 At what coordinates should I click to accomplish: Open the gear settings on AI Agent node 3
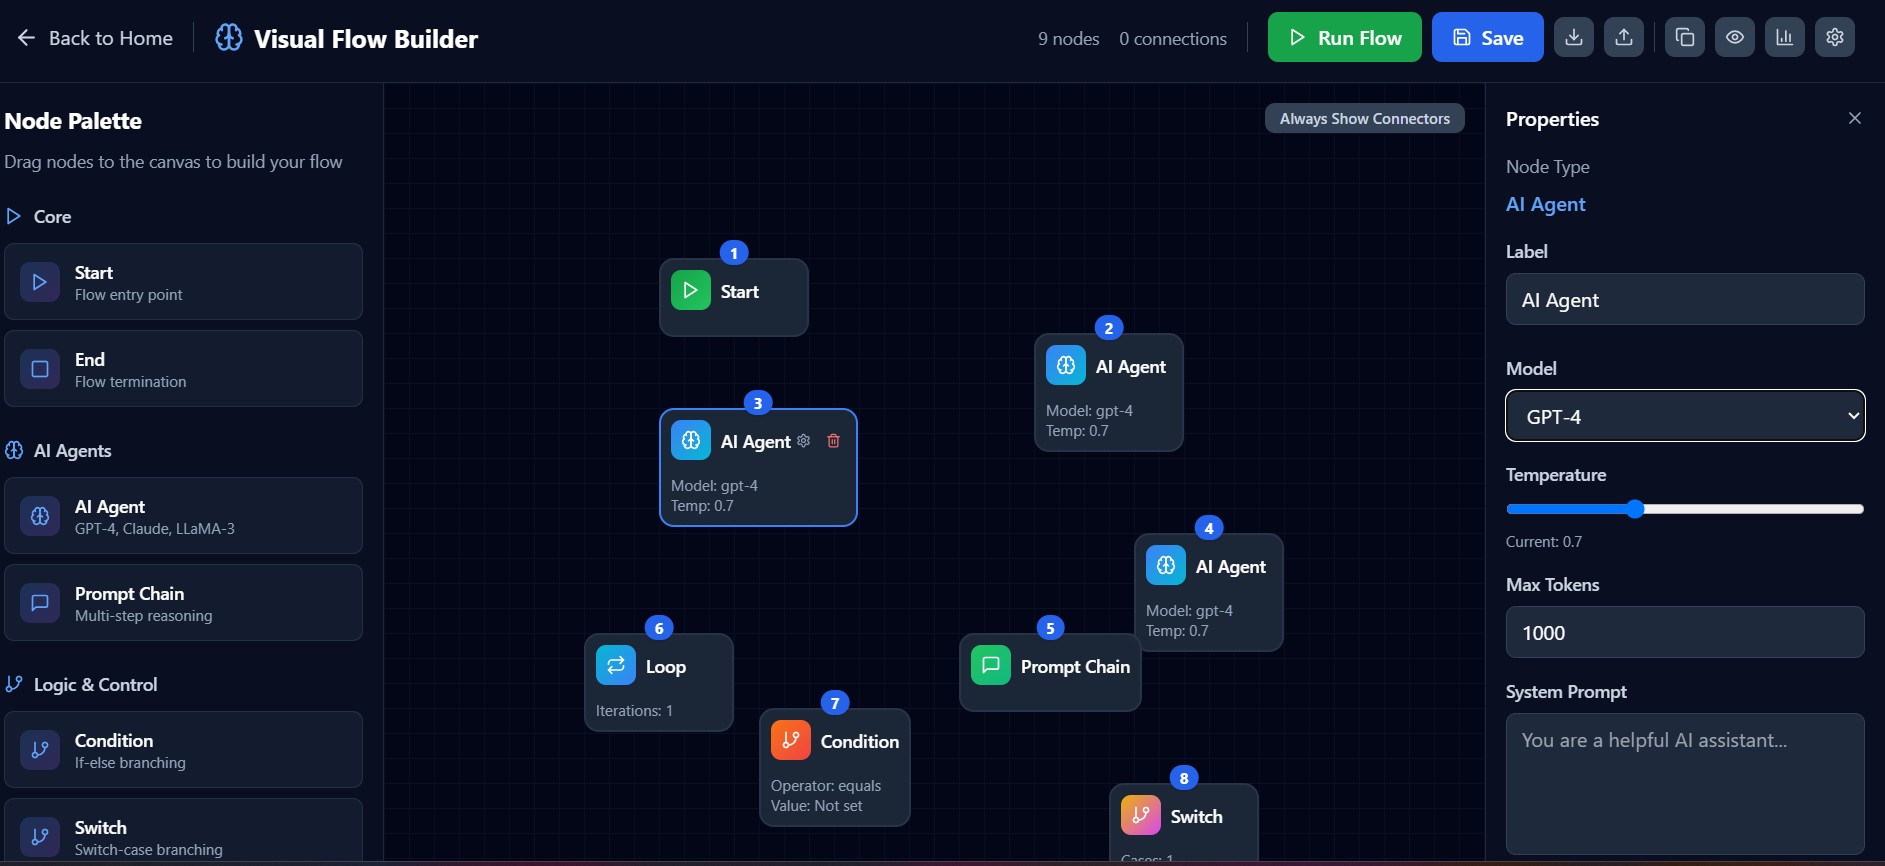(x=803, y=440)
